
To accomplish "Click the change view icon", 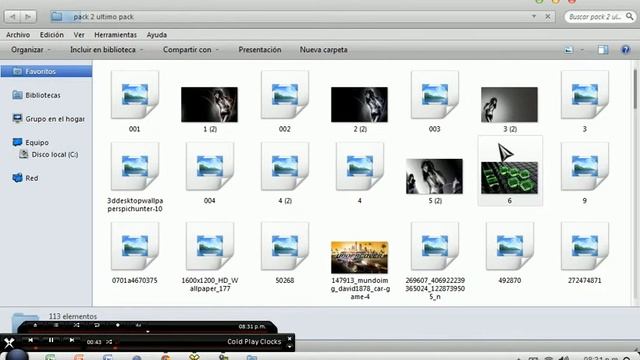I will tap(569, 50).
